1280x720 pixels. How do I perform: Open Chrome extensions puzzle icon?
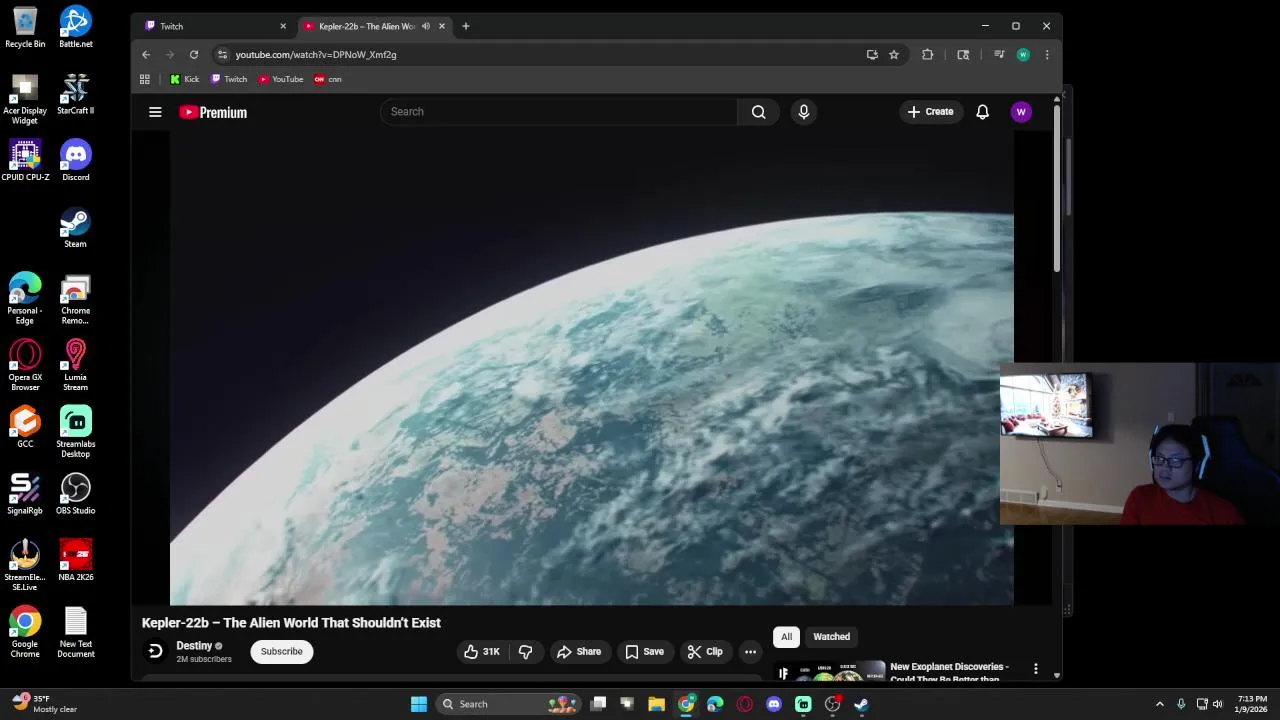tap(928, 55)
